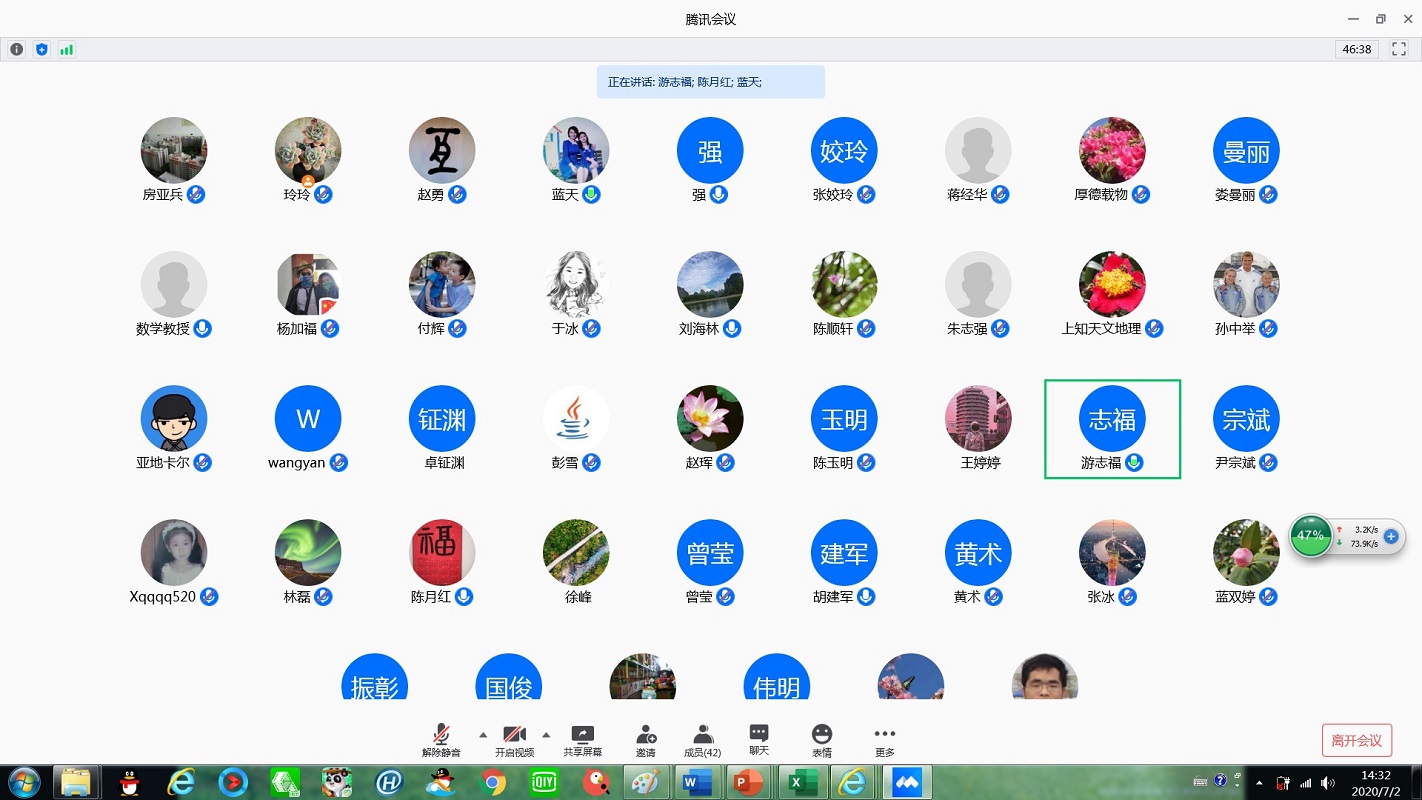Select the highlighted 游志福 participant tile
The height and width of the screenshot is (800, 1422).
click(x=1112, y=429)
